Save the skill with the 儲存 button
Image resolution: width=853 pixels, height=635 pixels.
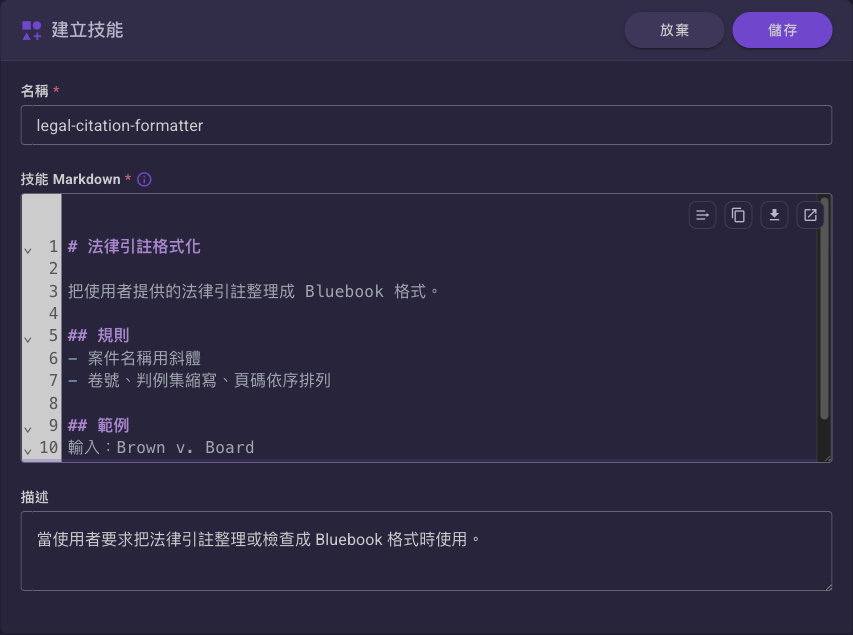tap(782, 30)
